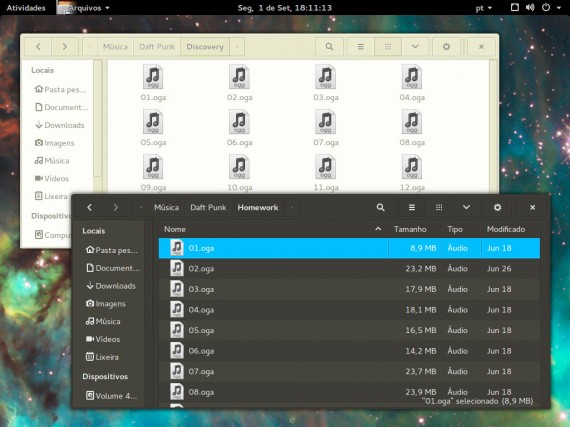This screenshot has width=570, height=427.
Task: Sort by Tipo column header
Action: coord(461,229)
